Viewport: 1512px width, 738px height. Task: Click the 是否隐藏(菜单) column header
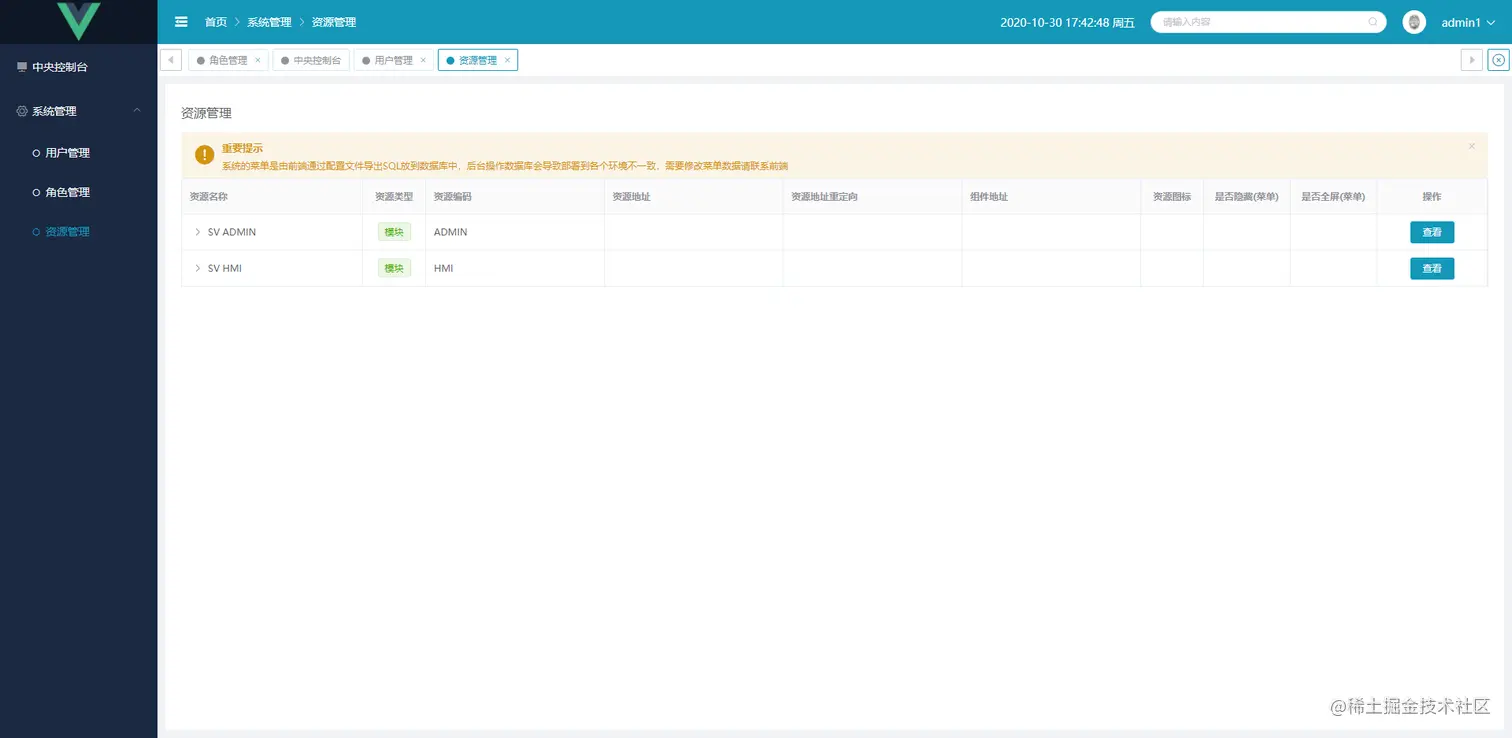[1247, 197]
